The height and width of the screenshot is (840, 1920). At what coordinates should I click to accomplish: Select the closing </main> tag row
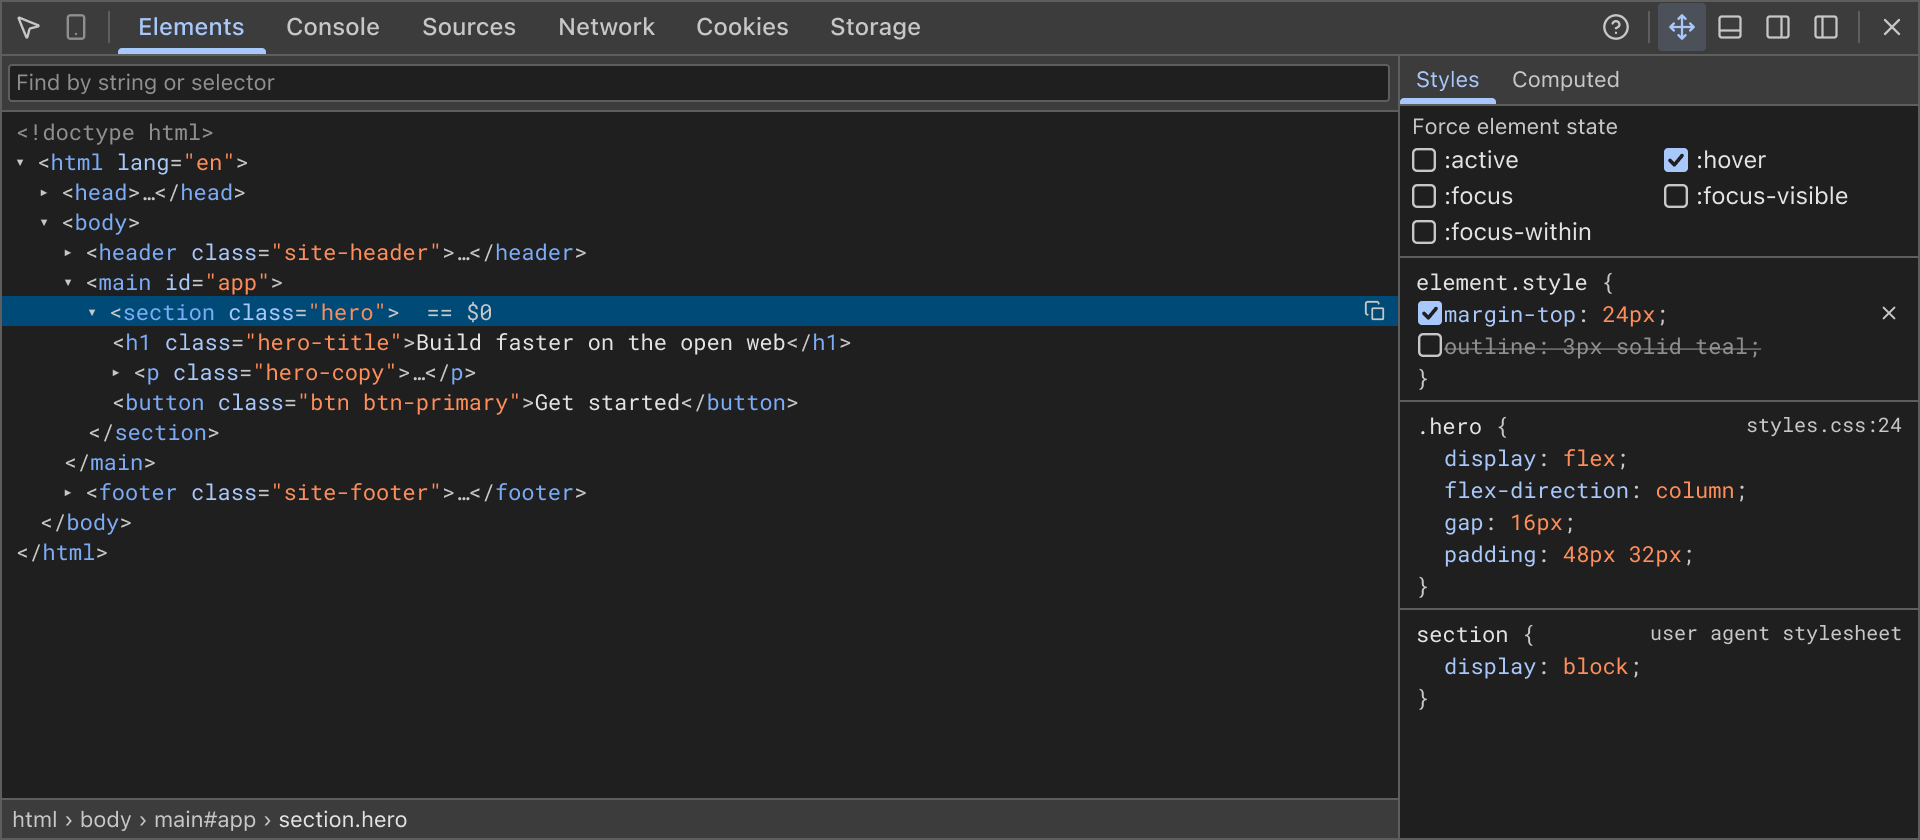tap(700, 462)
